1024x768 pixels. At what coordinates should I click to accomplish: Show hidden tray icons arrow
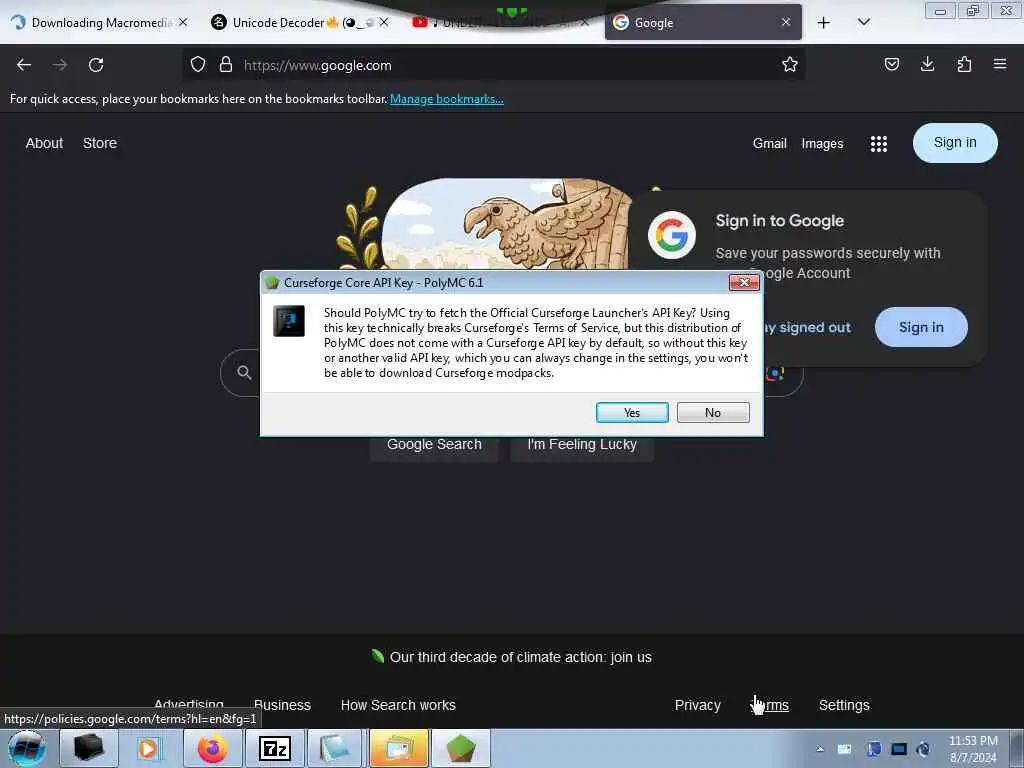click(x=820, y=749)
